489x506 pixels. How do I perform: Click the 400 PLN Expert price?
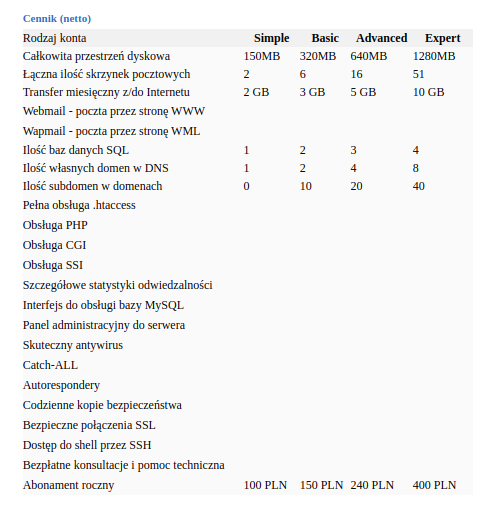pos(434,485)
